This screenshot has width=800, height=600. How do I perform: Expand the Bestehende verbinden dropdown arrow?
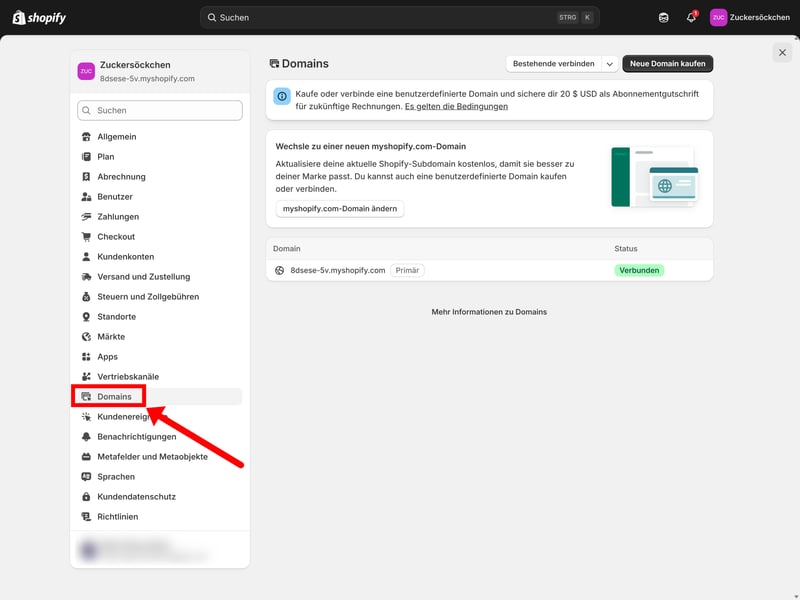click(x=610, y=64)
